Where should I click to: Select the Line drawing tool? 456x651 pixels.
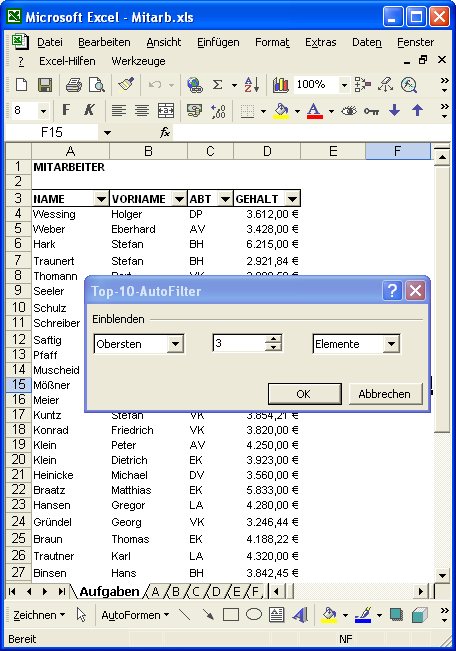click(184, 614)
